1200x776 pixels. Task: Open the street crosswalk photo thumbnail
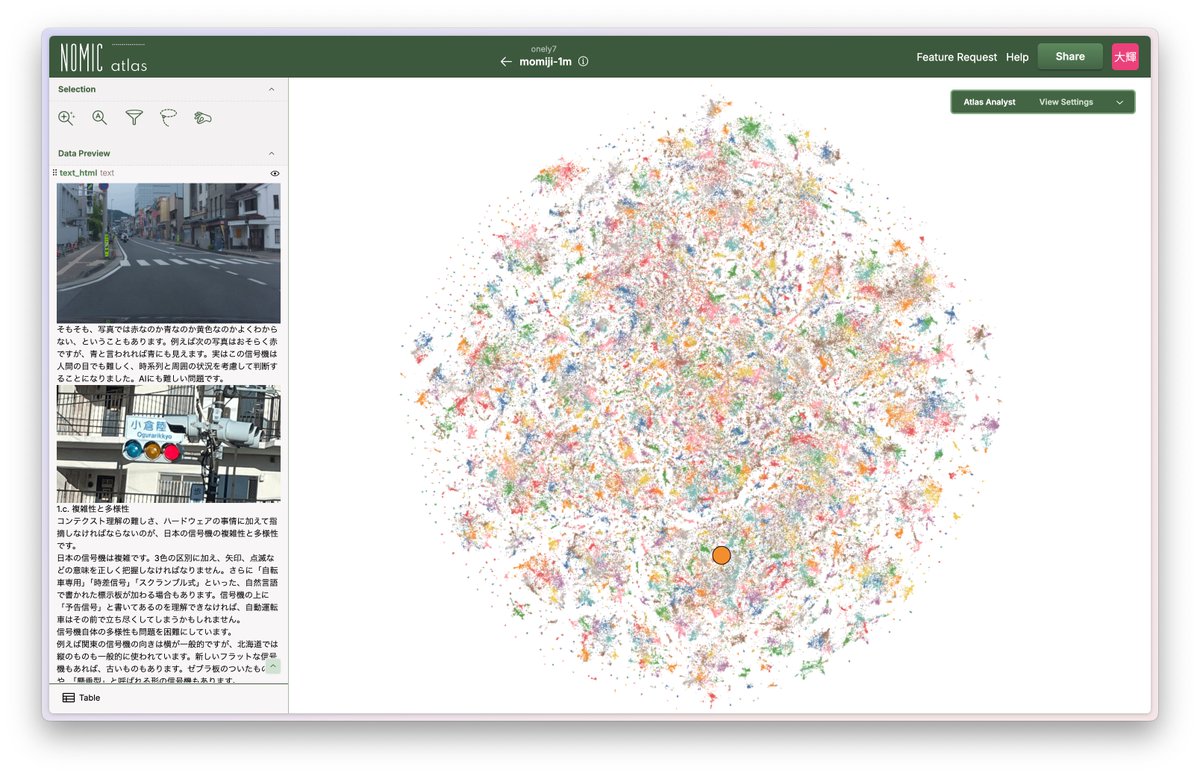coord(168,253)
